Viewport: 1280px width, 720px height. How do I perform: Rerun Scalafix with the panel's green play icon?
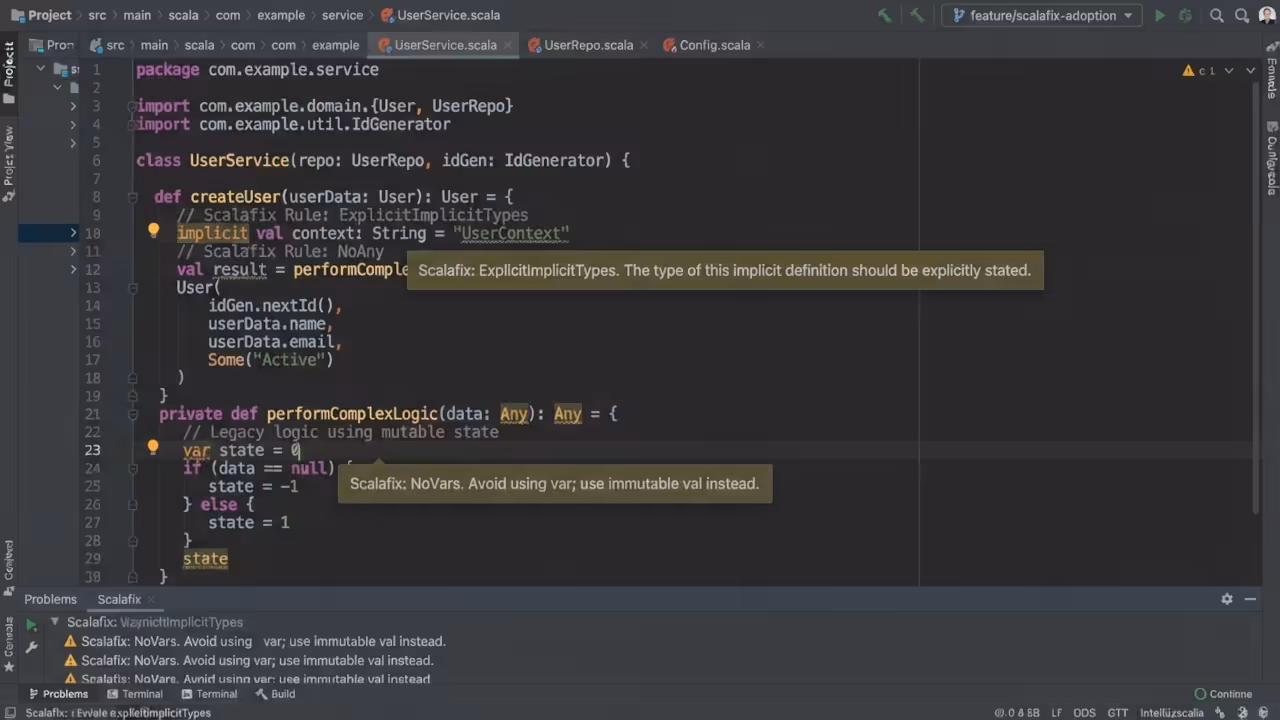[x=31, y=625]
